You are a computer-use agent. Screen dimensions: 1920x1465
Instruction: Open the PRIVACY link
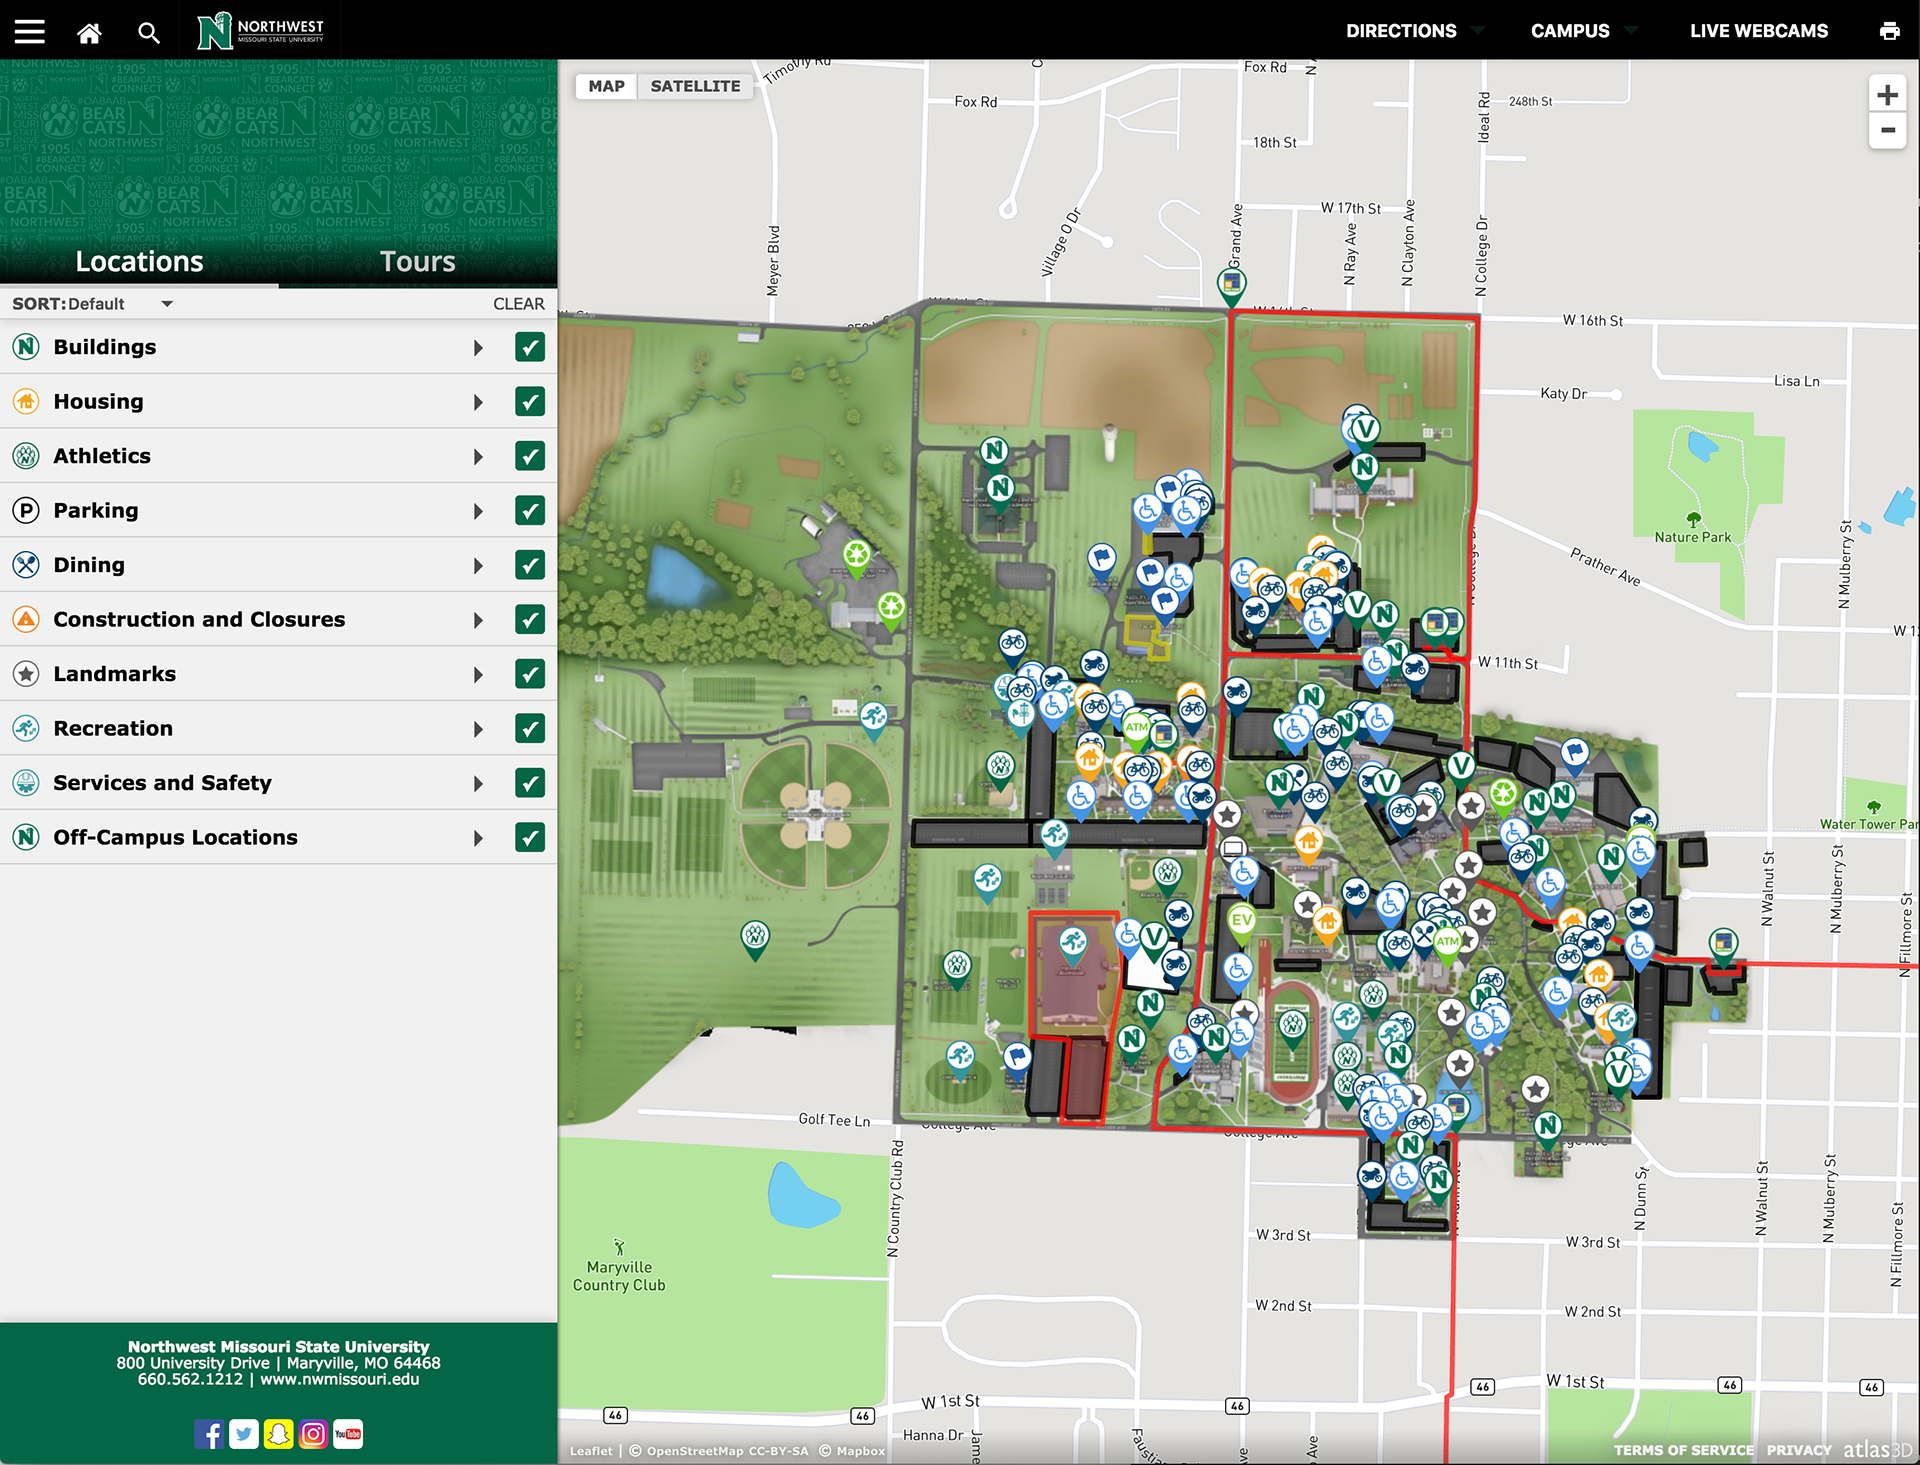tap(1799, 1450)
